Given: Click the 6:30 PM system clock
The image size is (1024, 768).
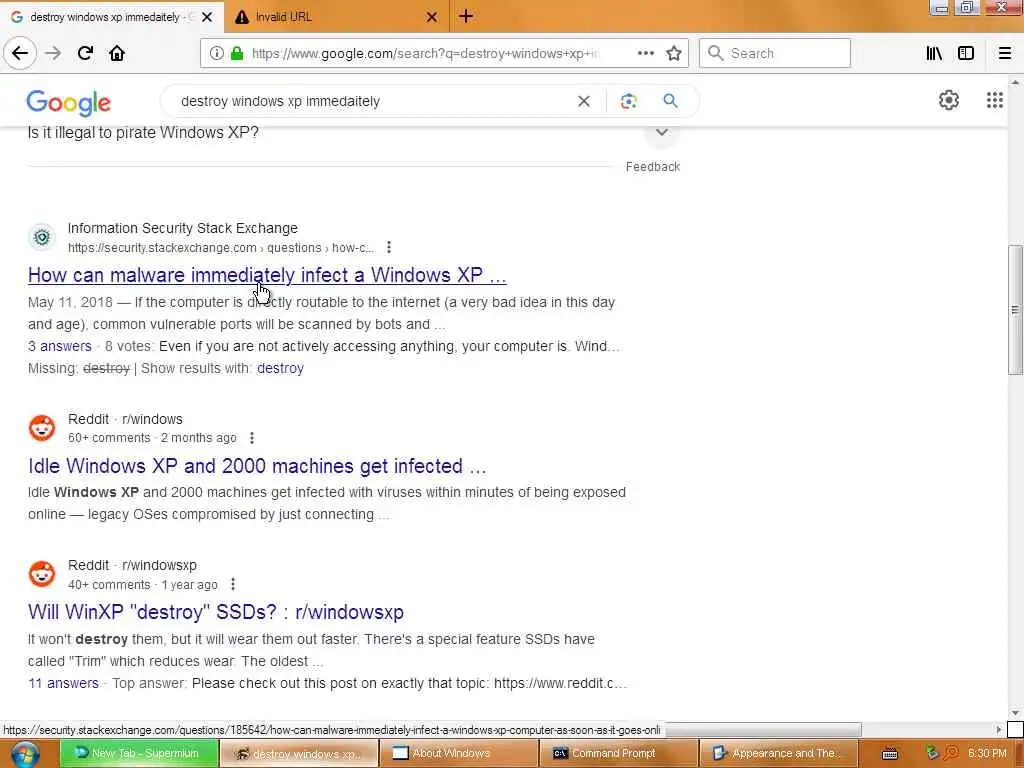Looking at the screenshot, I should [987, 754].
